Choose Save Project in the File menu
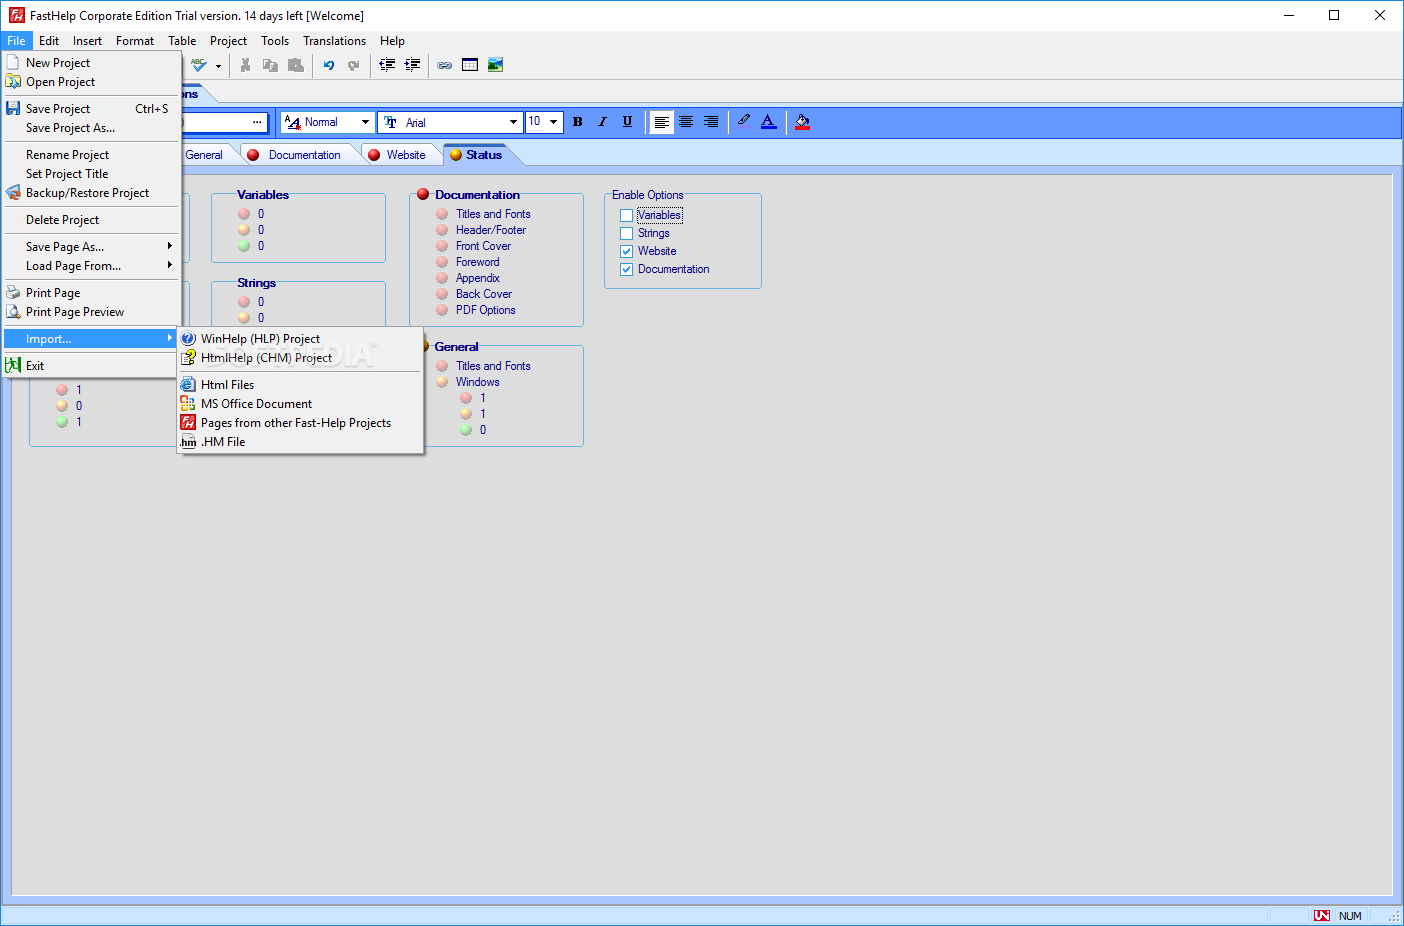 pos(91,109)
